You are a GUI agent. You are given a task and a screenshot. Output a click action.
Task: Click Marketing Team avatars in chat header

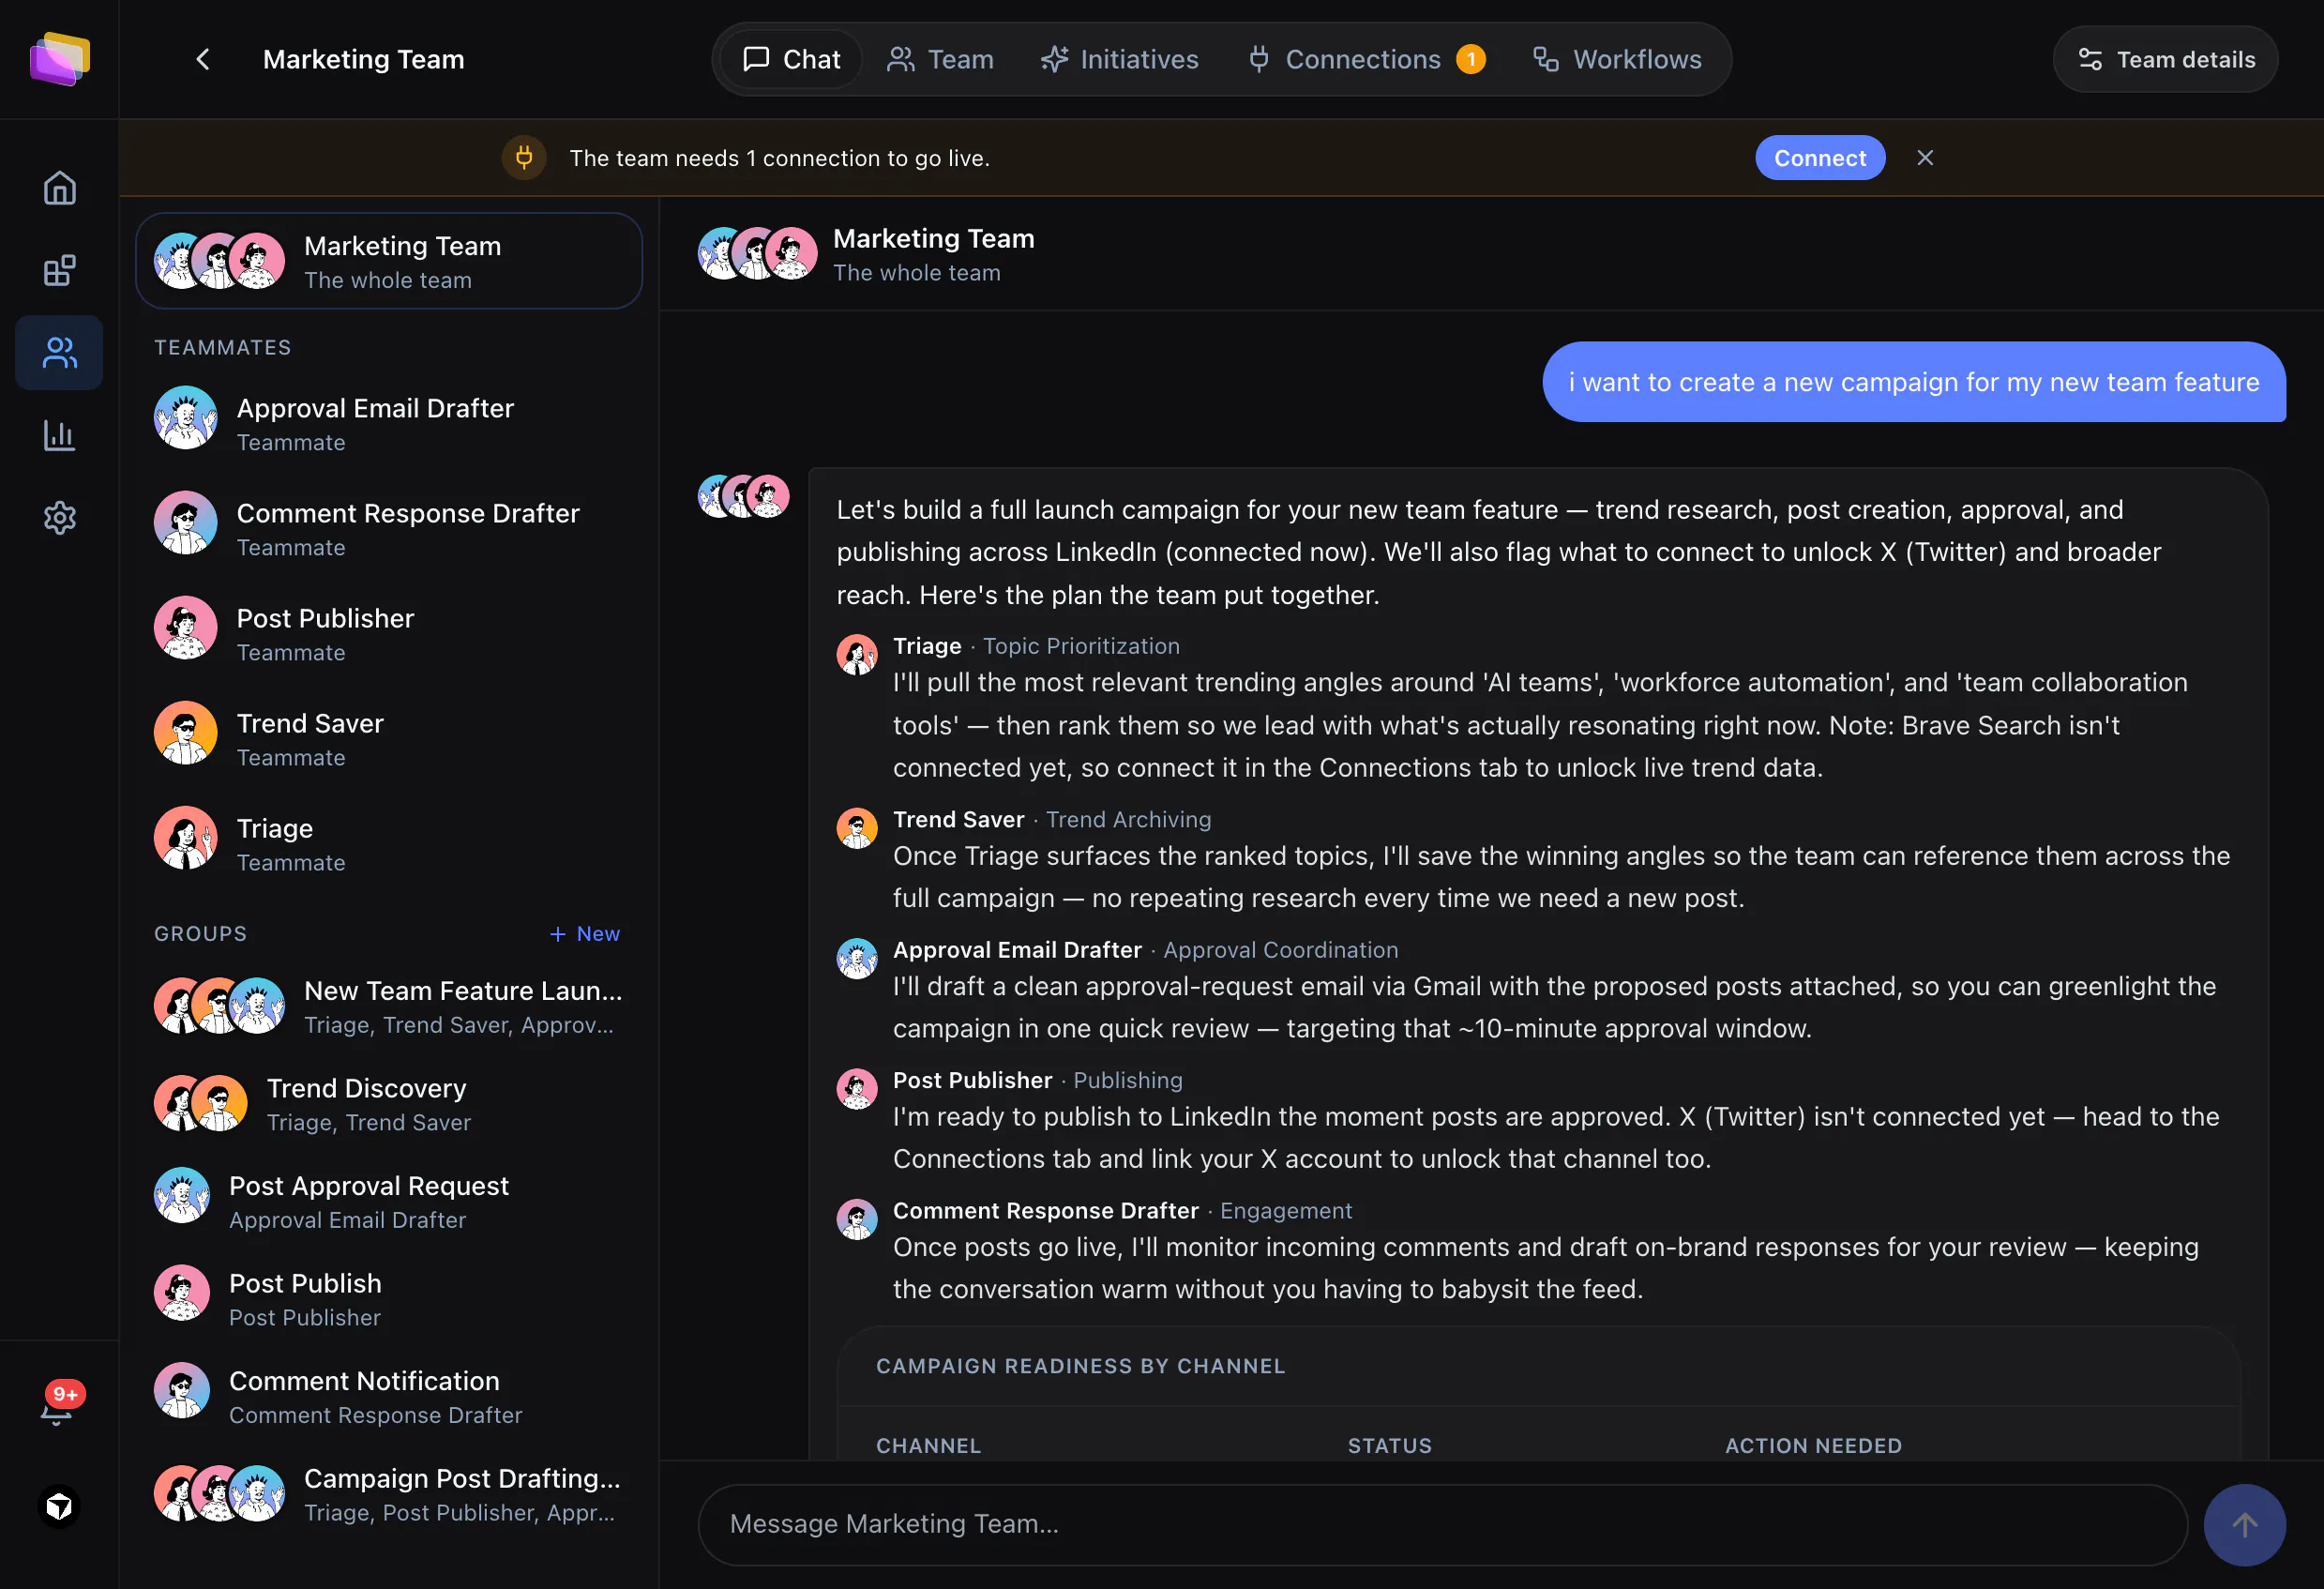(x=757, y=254)
